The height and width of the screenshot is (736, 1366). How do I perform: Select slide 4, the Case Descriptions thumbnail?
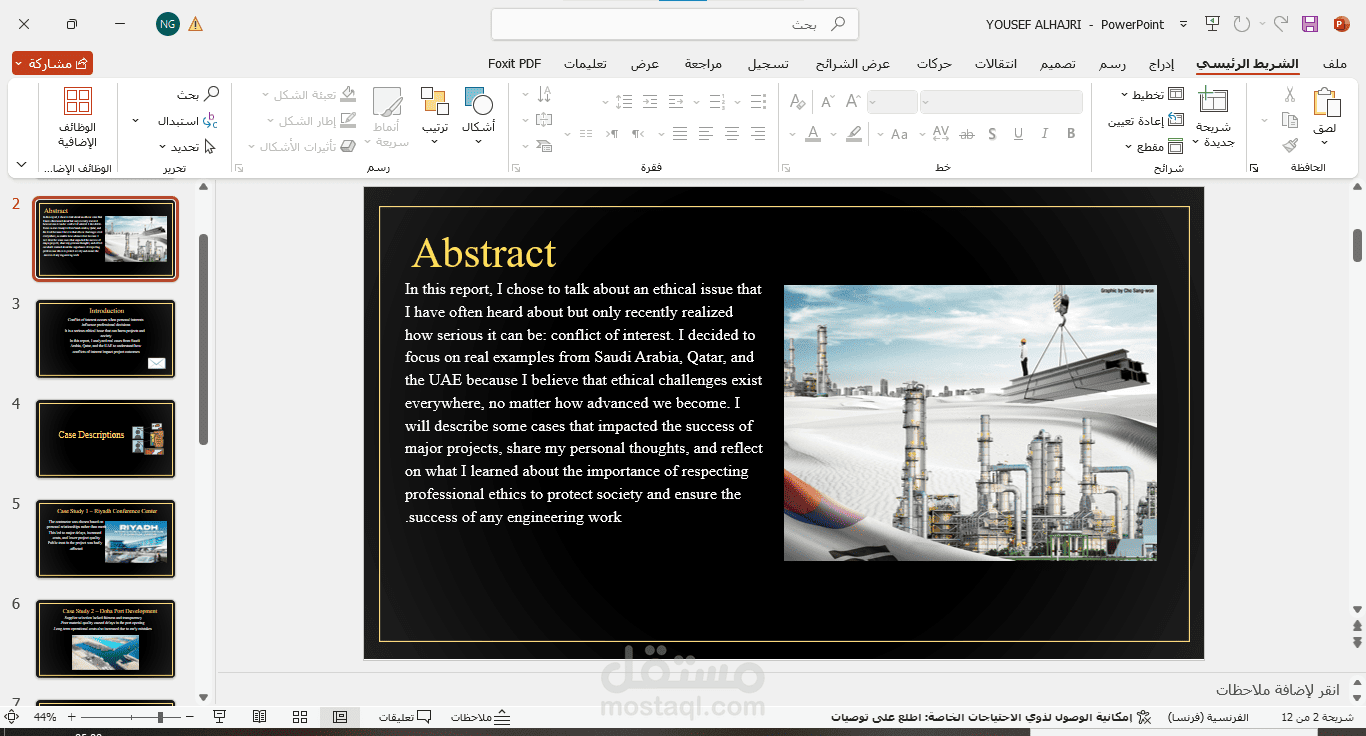[106, 439]
